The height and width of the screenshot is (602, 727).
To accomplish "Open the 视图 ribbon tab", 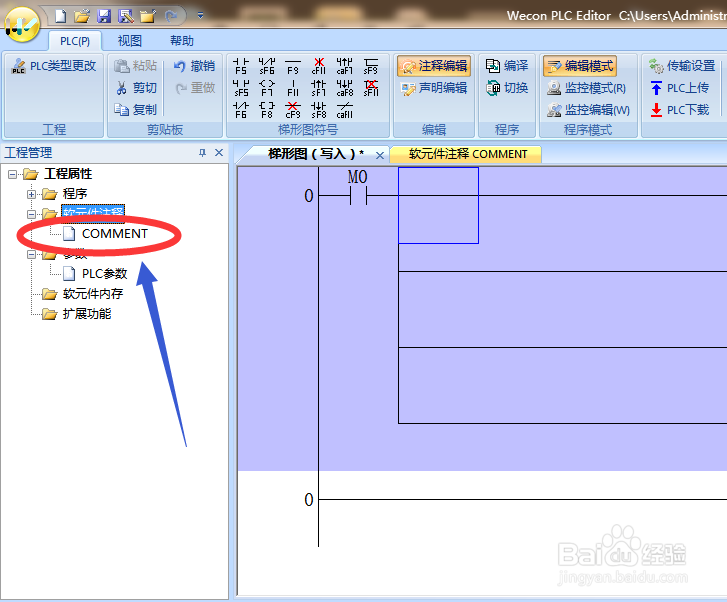I will [x=129, y=41].
